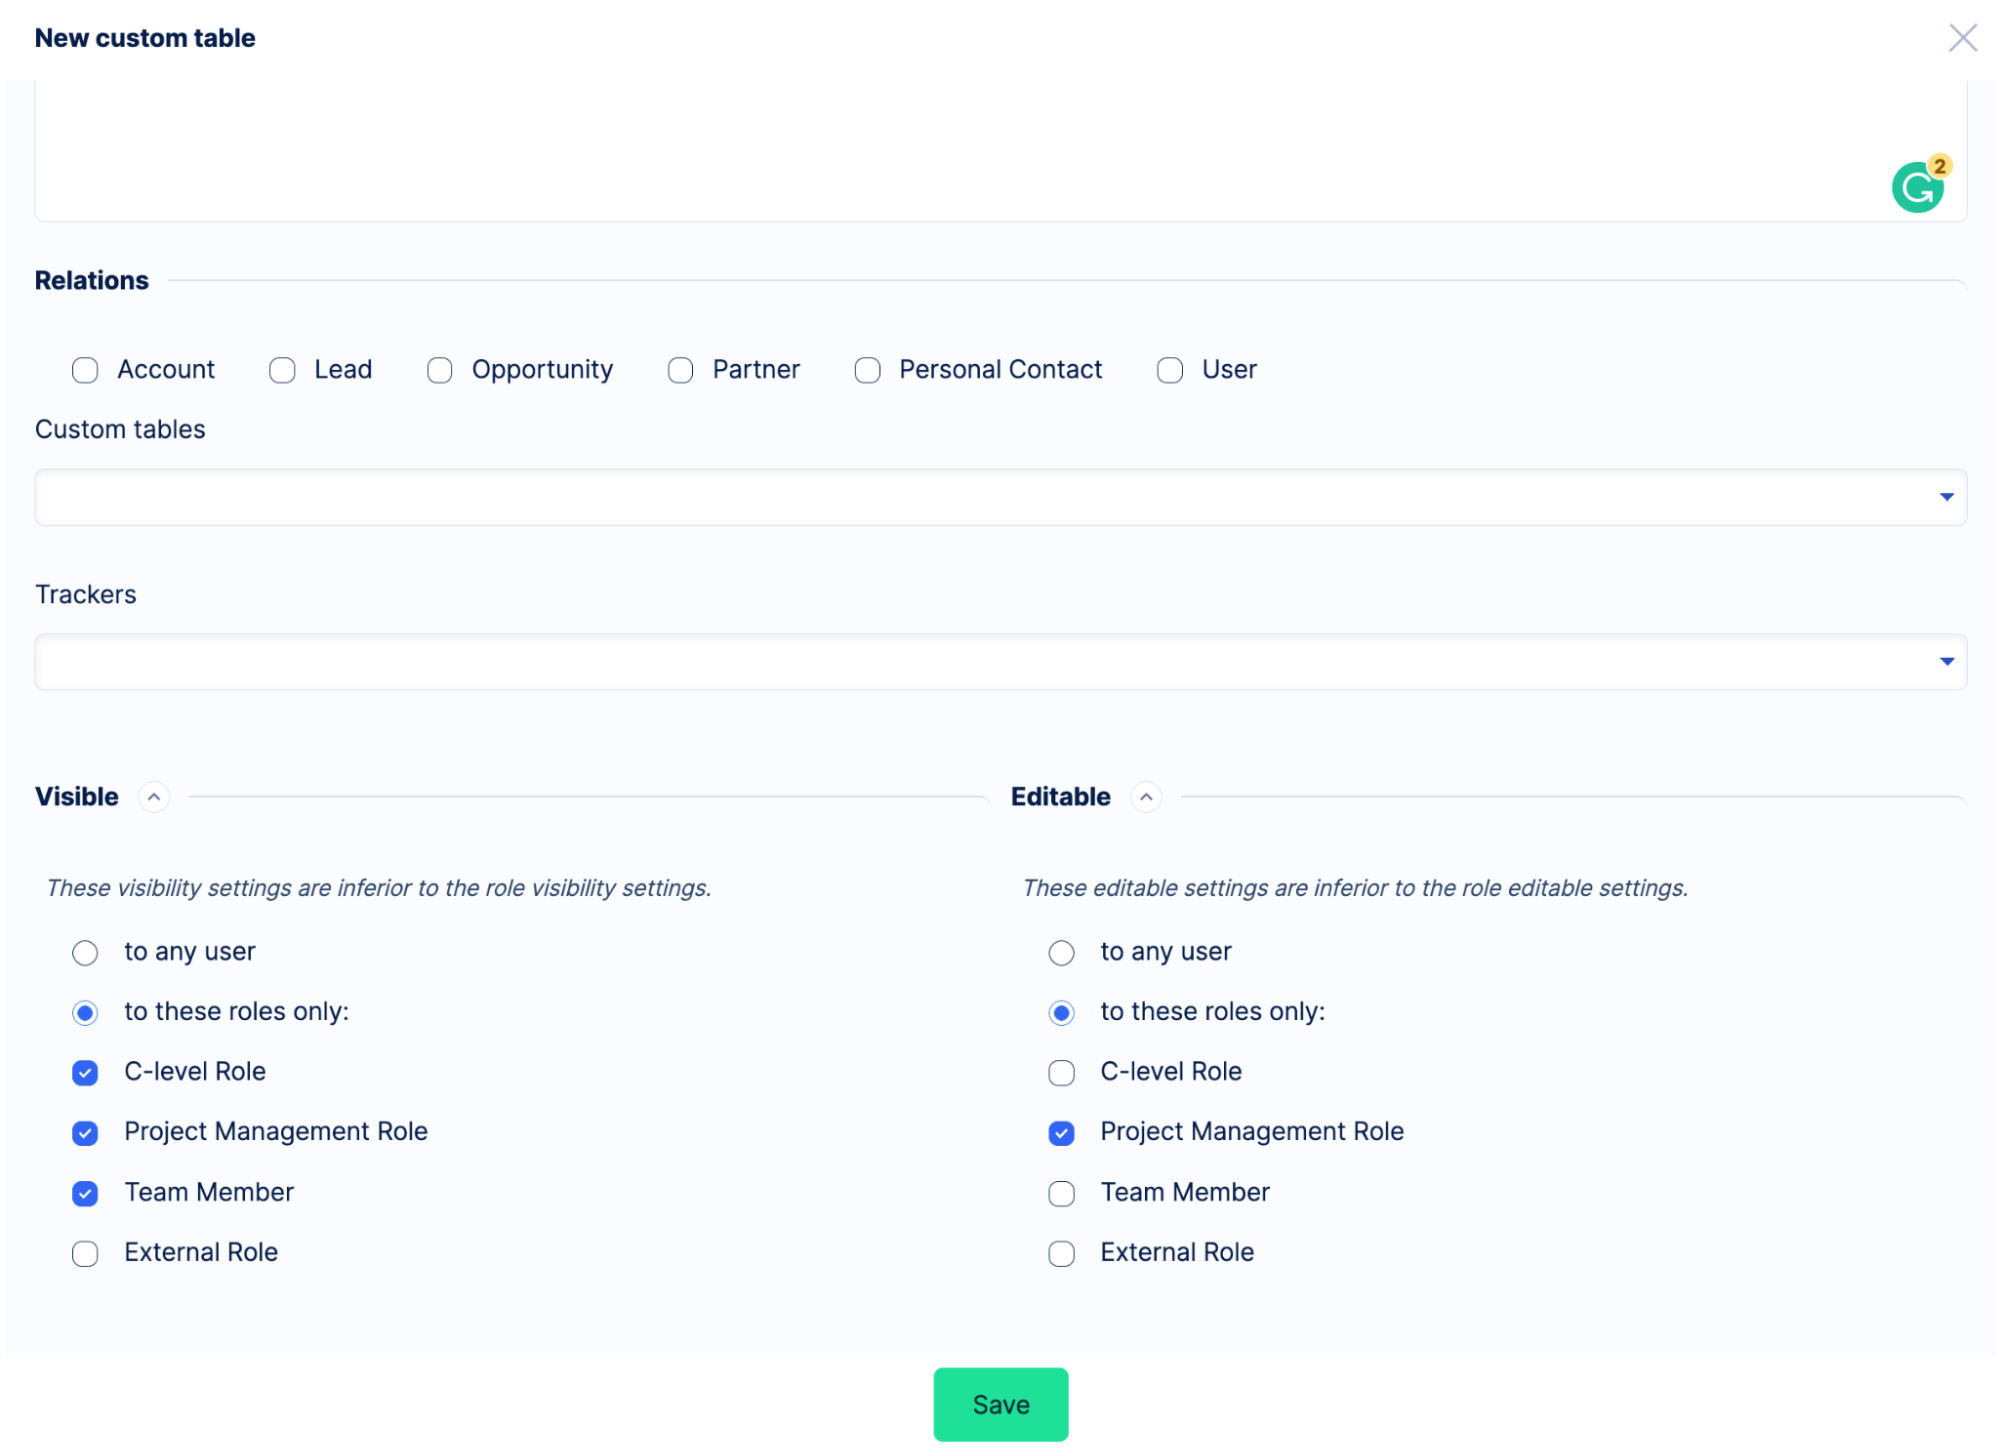
Task: Collapse the Editable section chevron
Action: [x=1146, y=797]
